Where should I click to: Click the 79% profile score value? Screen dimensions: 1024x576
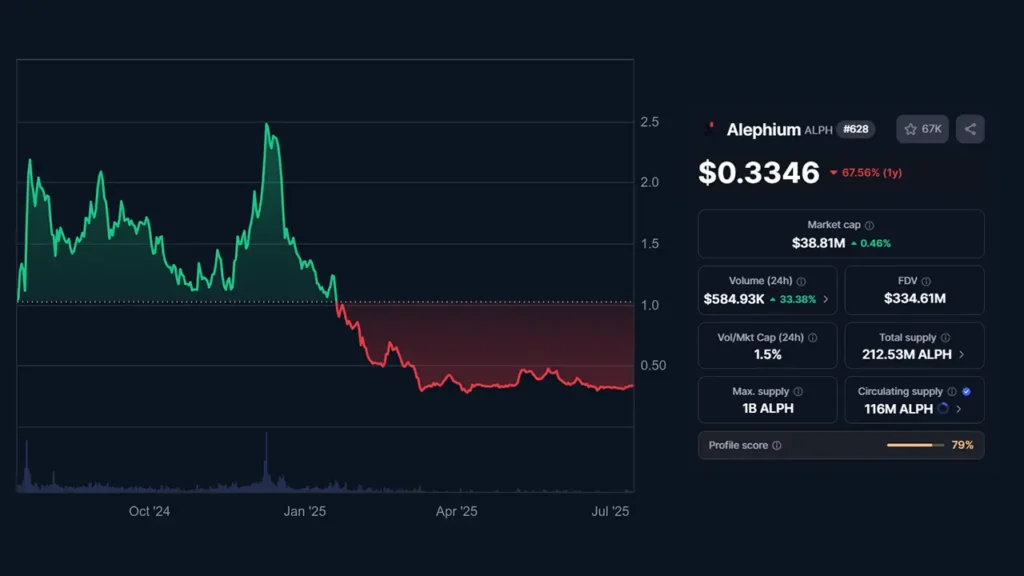coord(963,445)
